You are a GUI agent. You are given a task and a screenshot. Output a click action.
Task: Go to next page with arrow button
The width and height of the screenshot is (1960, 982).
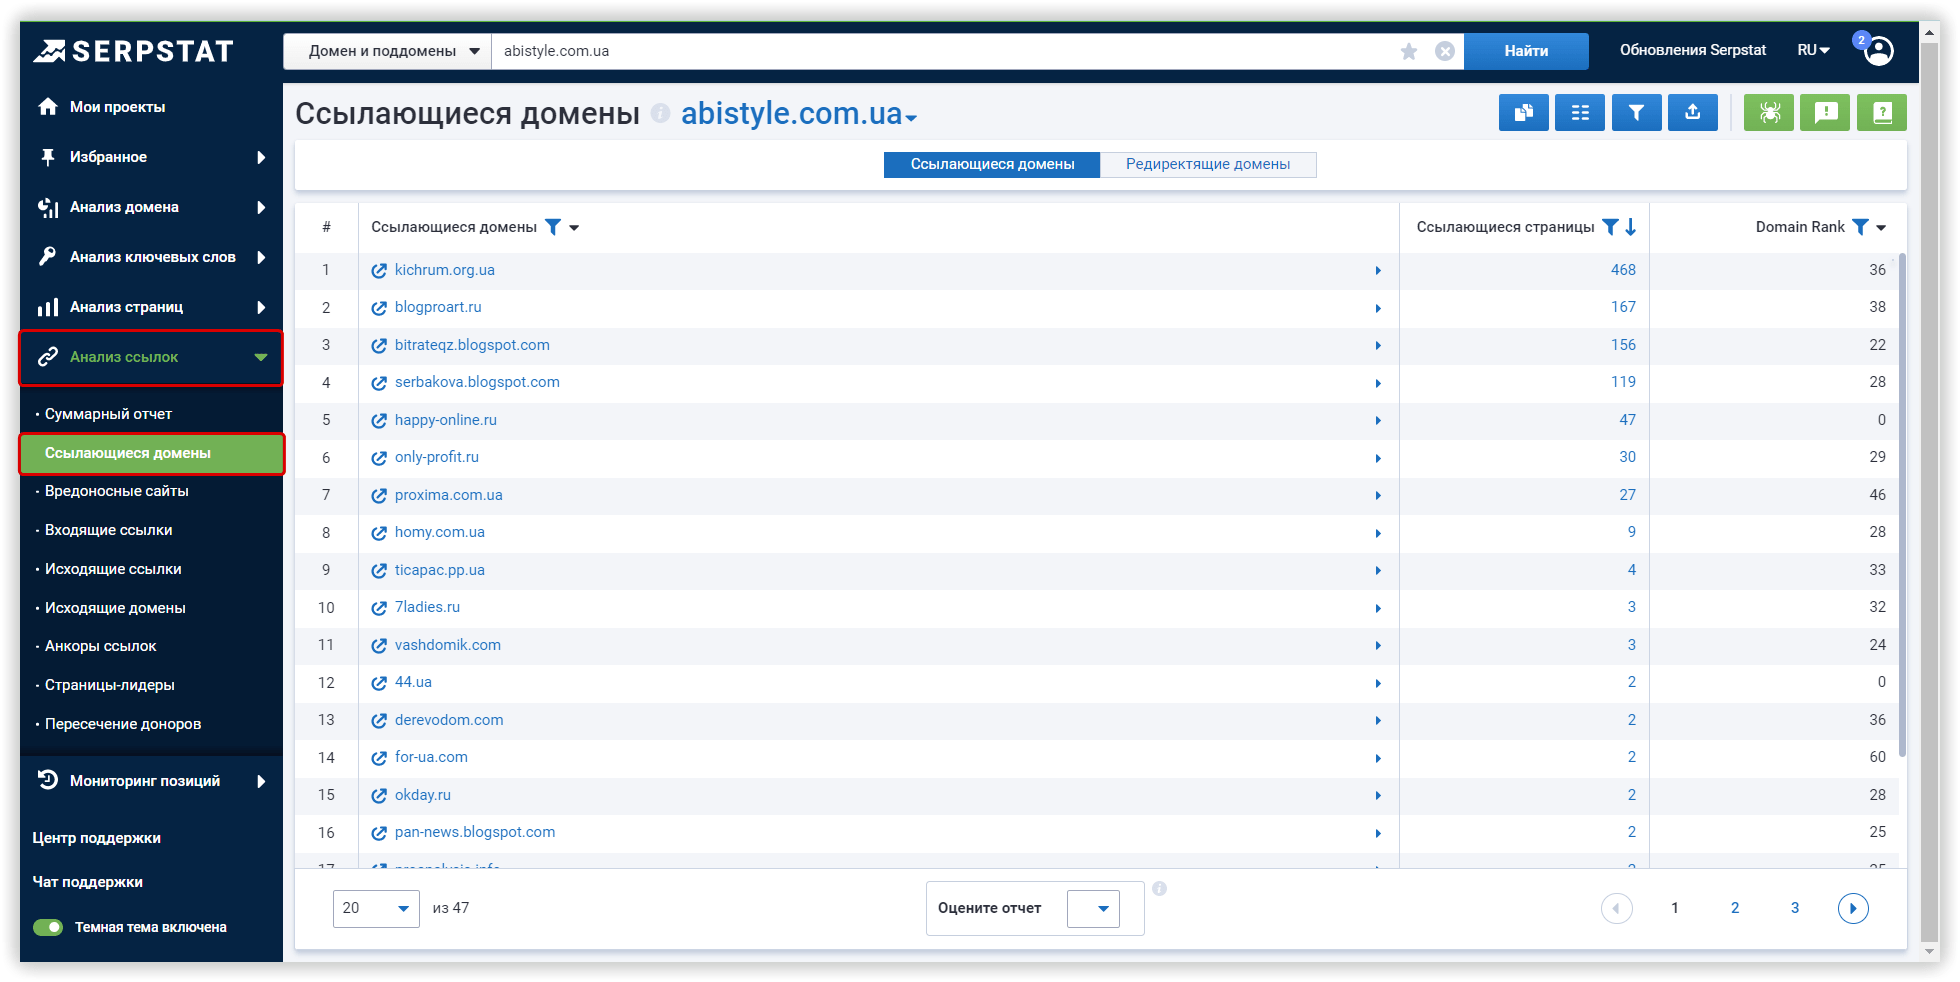click(1852, 908)
